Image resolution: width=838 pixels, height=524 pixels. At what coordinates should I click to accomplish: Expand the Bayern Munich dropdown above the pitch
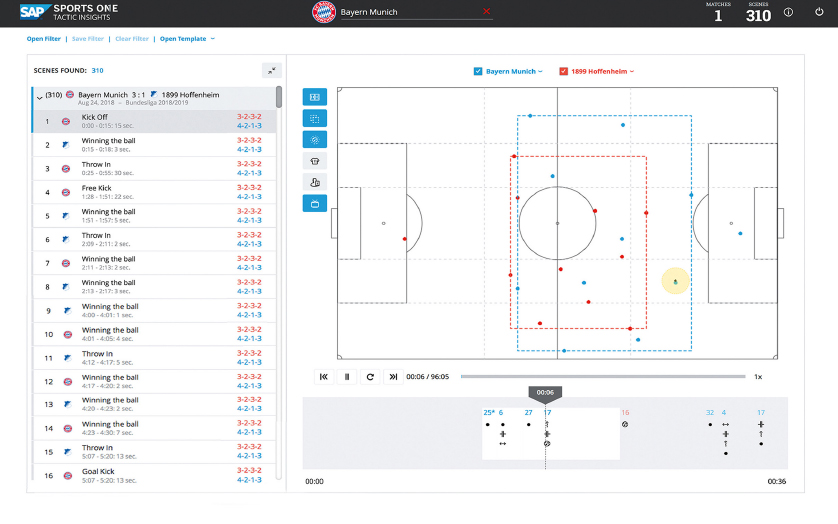tap(541, 71)
